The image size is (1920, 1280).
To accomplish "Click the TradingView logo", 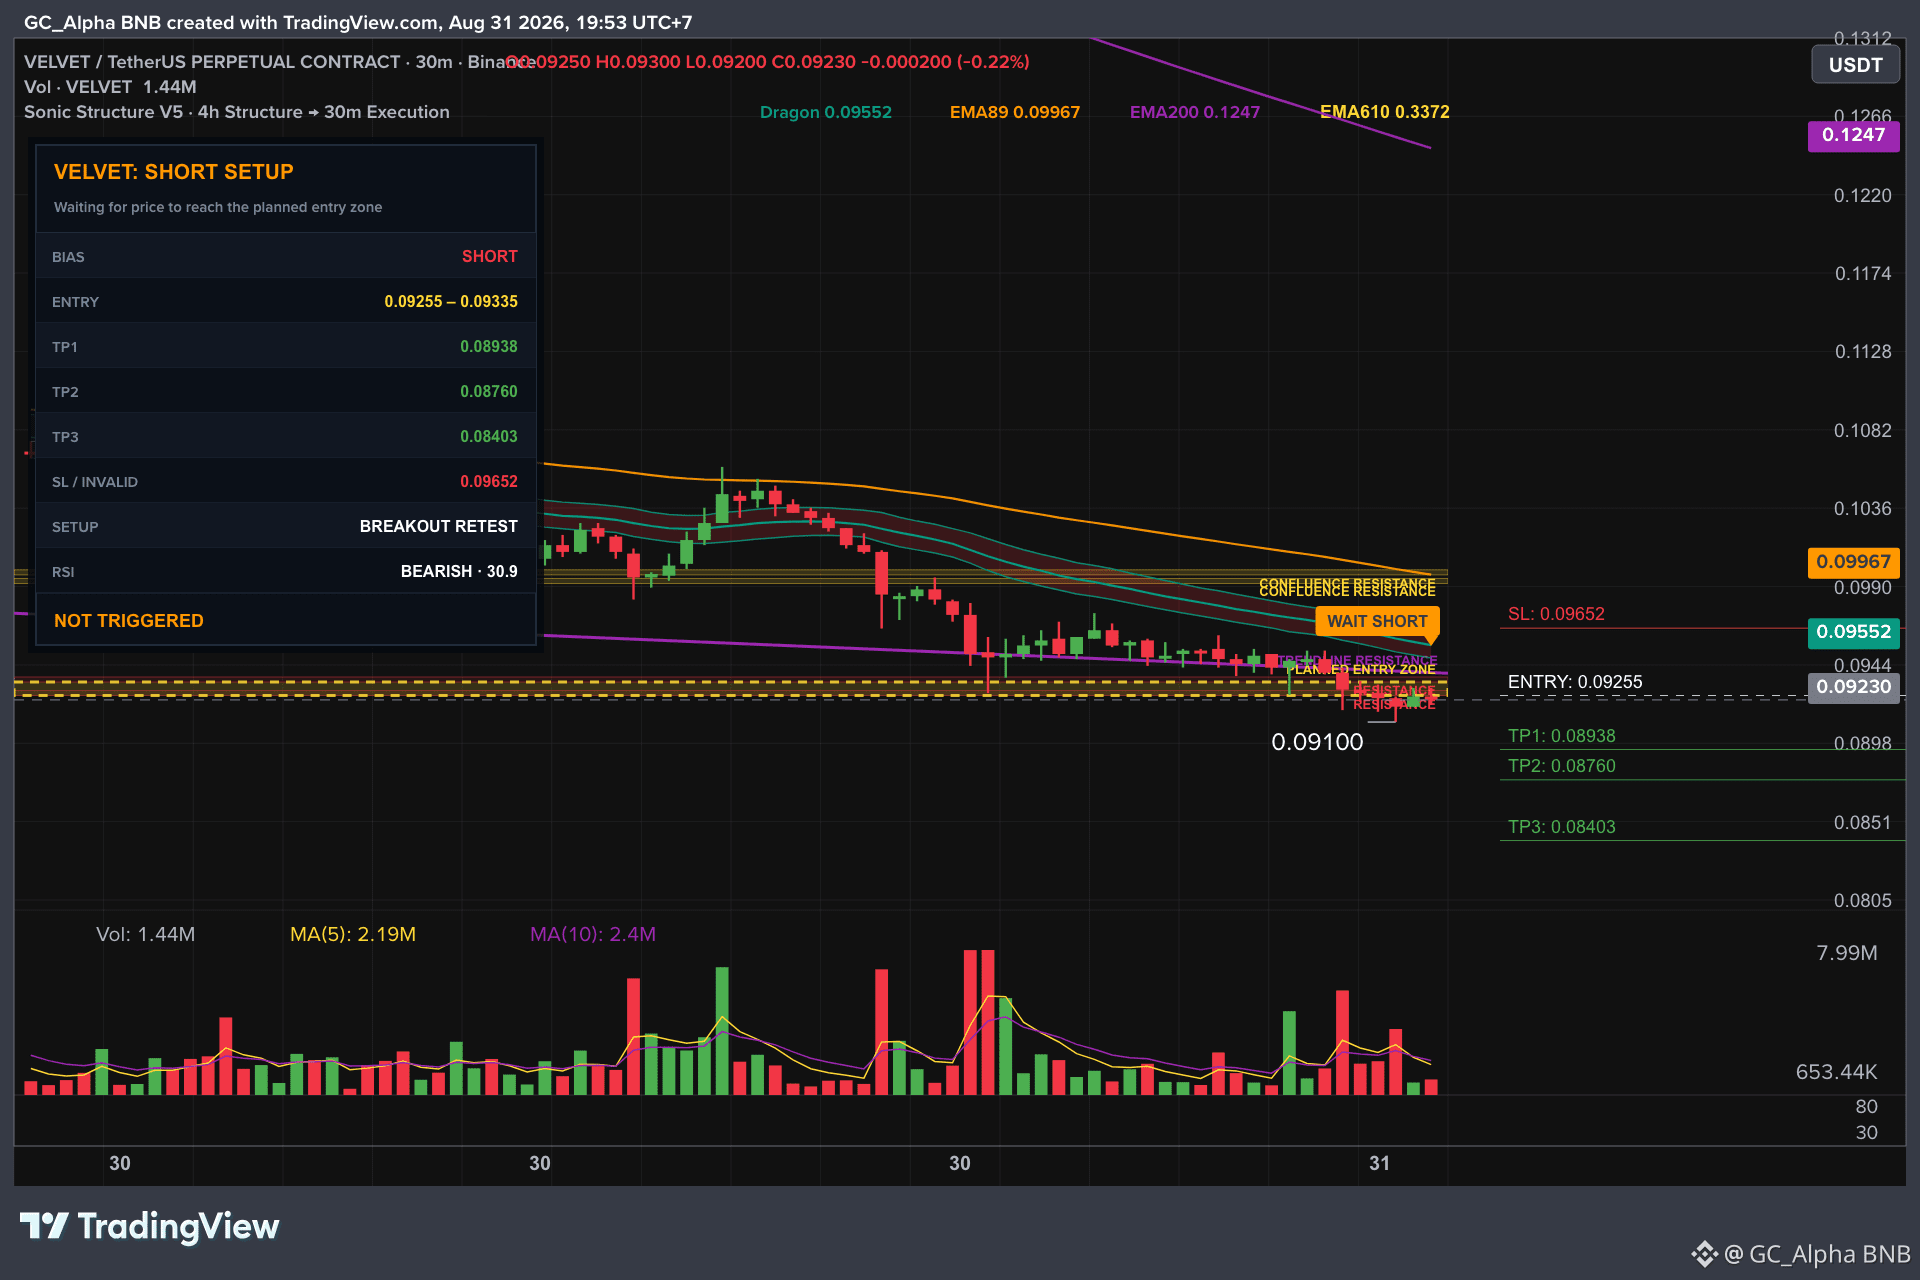I will 150,1226.
